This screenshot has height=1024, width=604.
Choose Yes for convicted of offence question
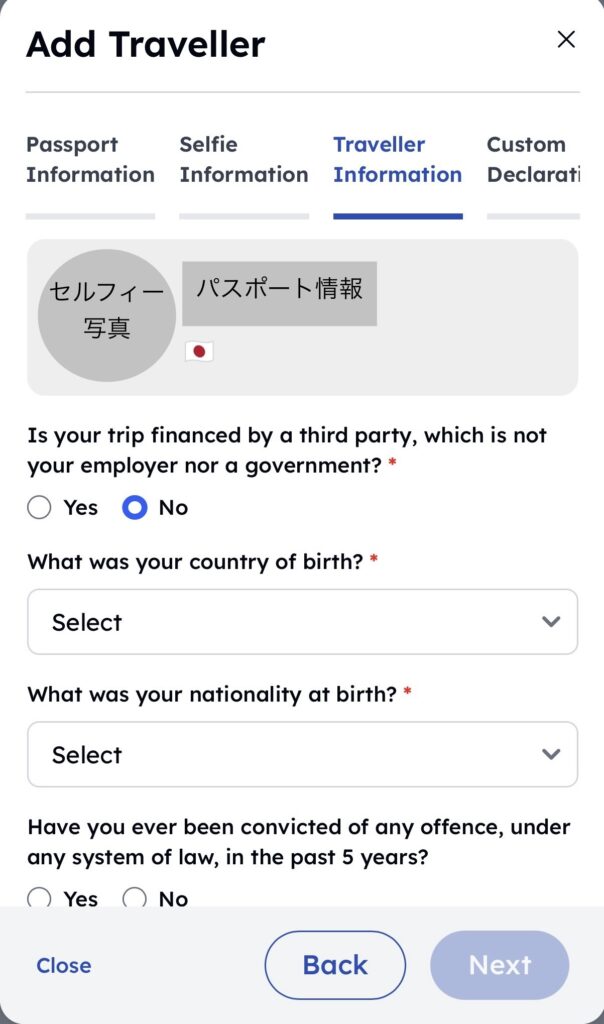[x=40, y=898]
